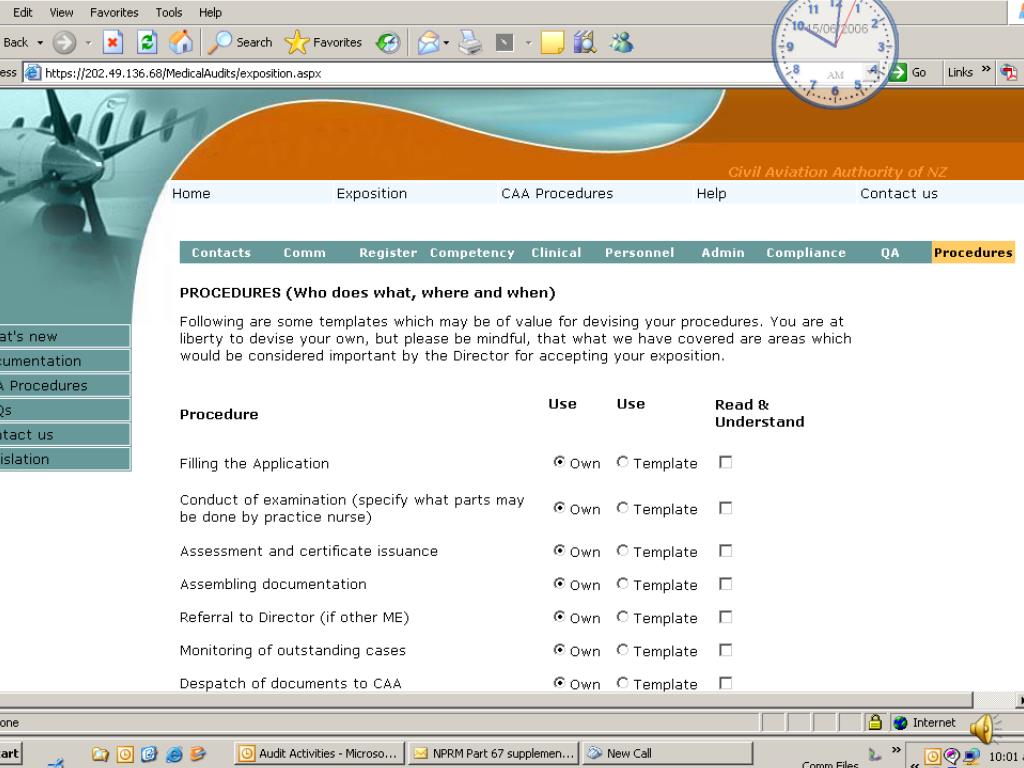Select Own for Filling the Application
Screen dimensions: 1024x768
(x=559, y=462)
